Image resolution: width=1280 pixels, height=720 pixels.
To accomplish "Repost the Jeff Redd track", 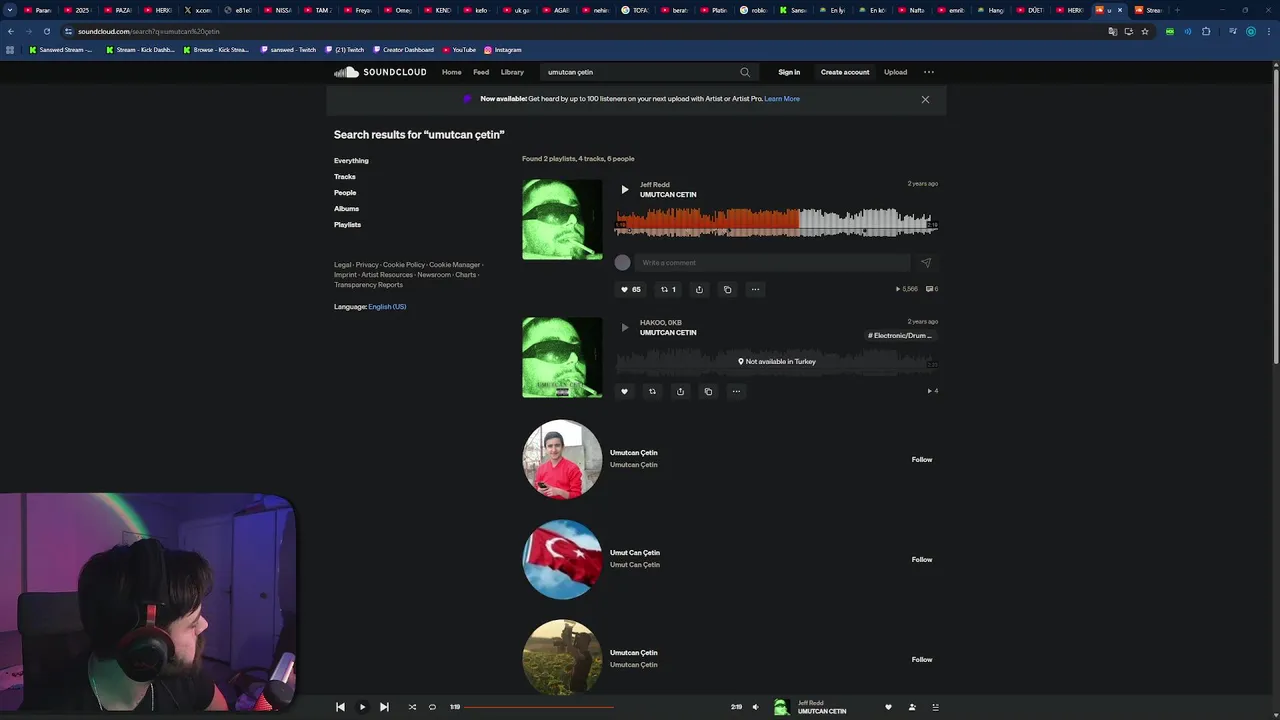I will click(668, 290).
